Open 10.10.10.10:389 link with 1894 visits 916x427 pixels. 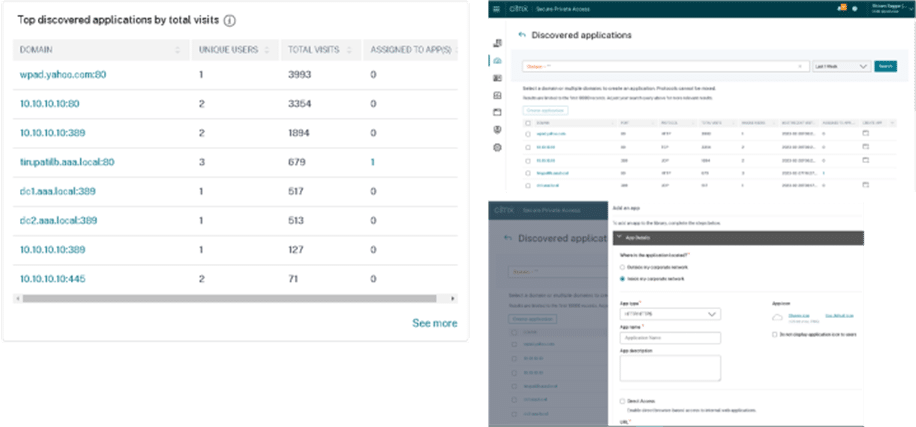pyautogui.click(x=53, y=133)
